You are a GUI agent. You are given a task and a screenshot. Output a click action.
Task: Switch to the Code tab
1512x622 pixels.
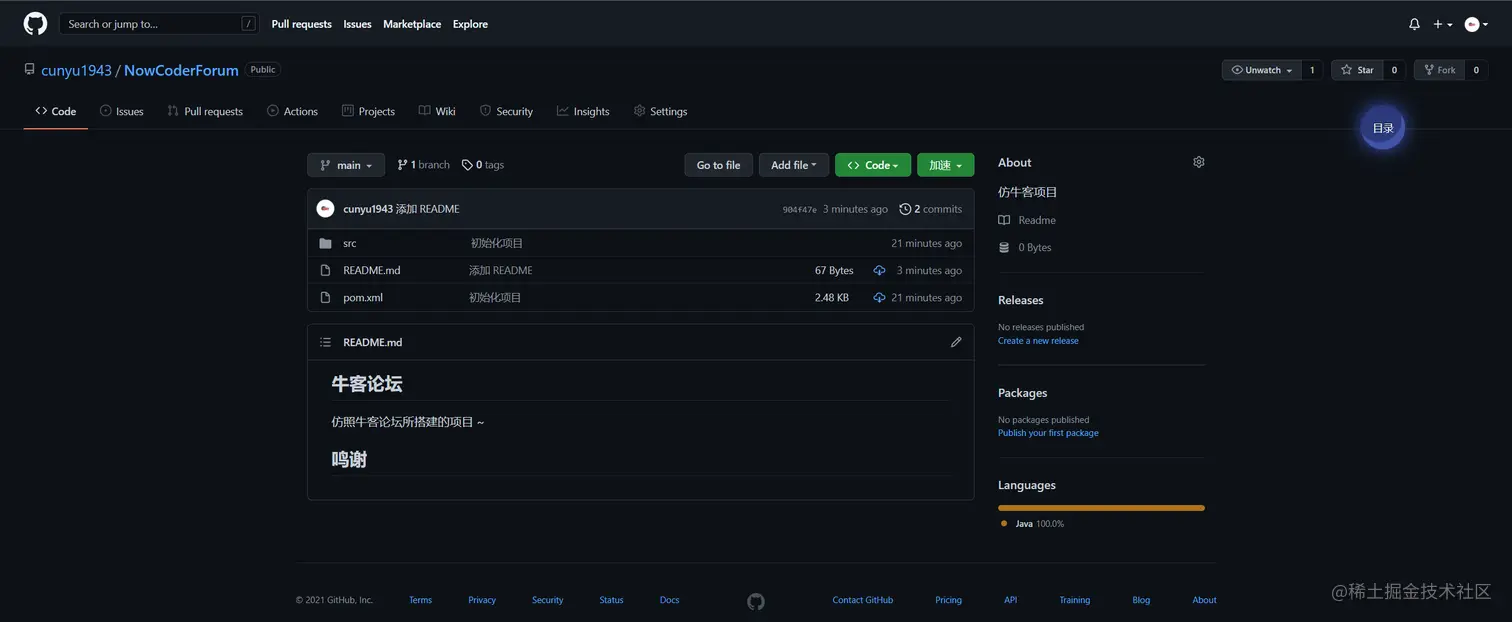click(x=56, y=111)
